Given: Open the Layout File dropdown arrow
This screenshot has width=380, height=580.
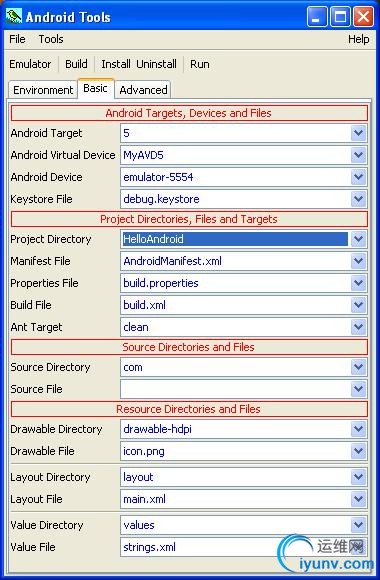Looking at the screenshot, I should pyautogui.click(x=358, y=499).
